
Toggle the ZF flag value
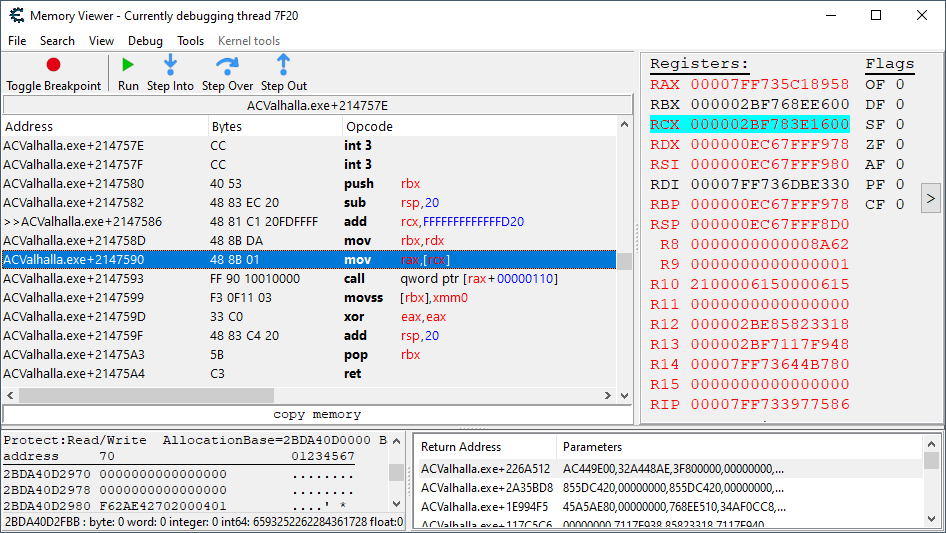(899, 145)
